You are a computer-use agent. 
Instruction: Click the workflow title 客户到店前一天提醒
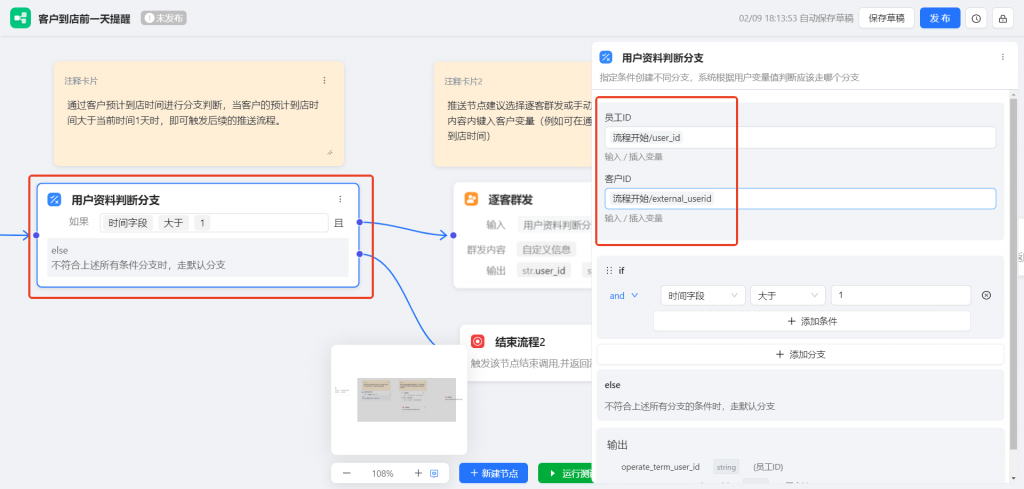click(x=86, y=18)
